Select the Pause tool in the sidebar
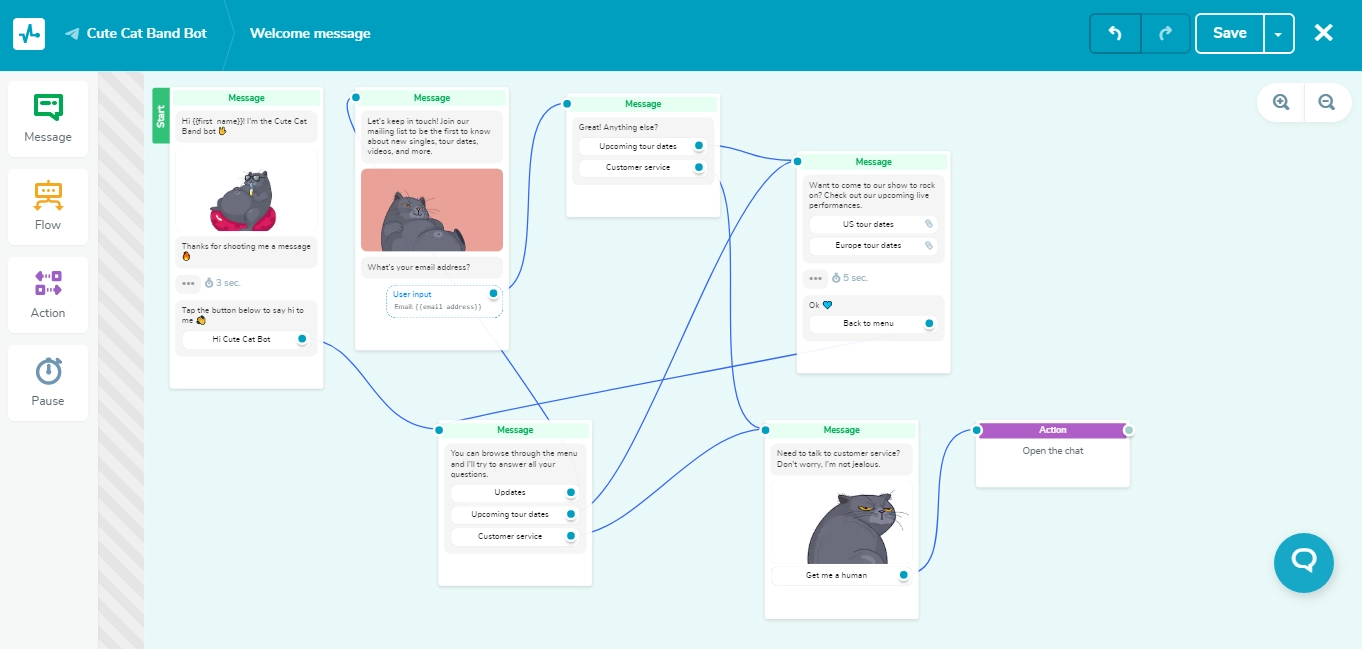This screenshot has width=1362, height=649. point(47,382)
